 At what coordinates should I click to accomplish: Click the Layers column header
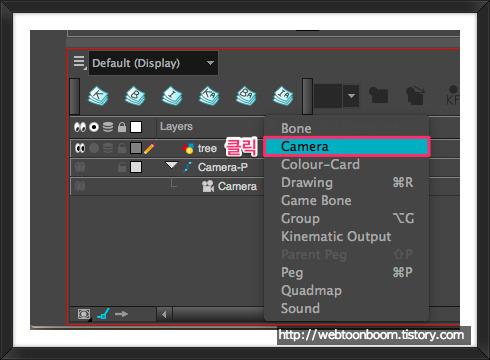pyautogui.click(x=176, y=127)
